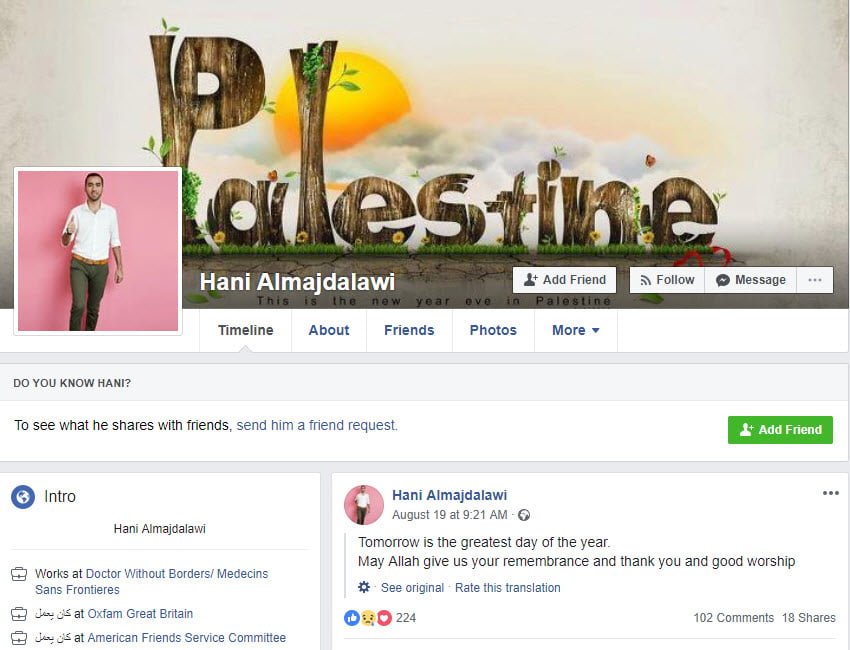This screenshot has width=850, height=650.
Task: Go to the Photos tab
Action: pyautogui.click(x=493, y=330)
